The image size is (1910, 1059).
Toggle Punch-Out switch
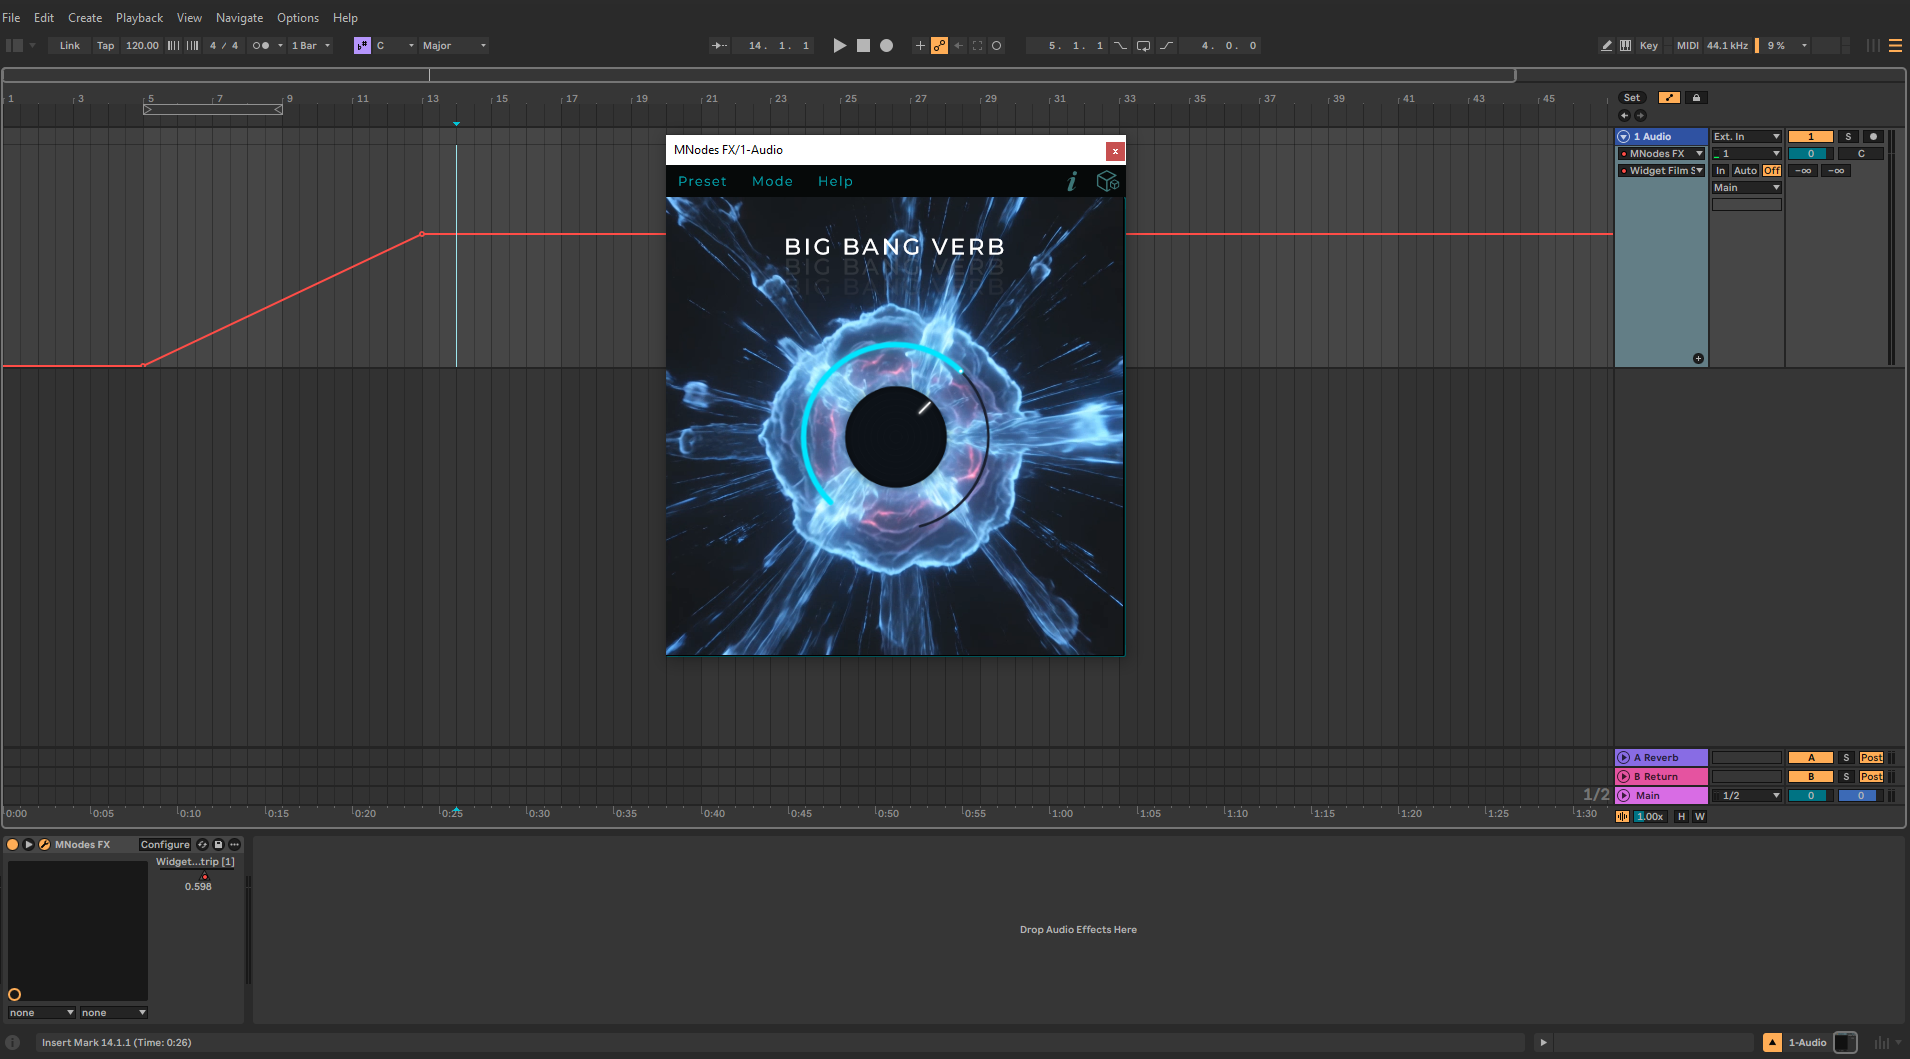click(x=1167, y=46)
